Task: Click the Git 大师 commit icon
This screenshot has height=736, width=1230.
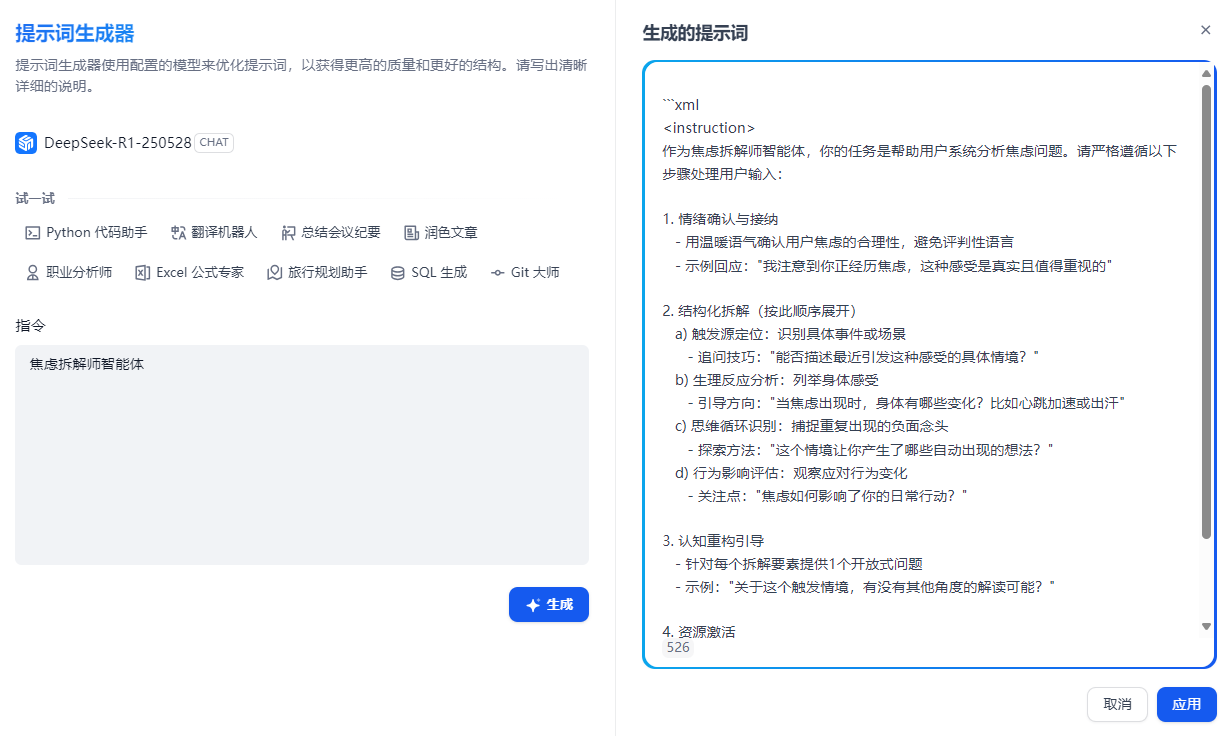Action: tap(497, 272)
